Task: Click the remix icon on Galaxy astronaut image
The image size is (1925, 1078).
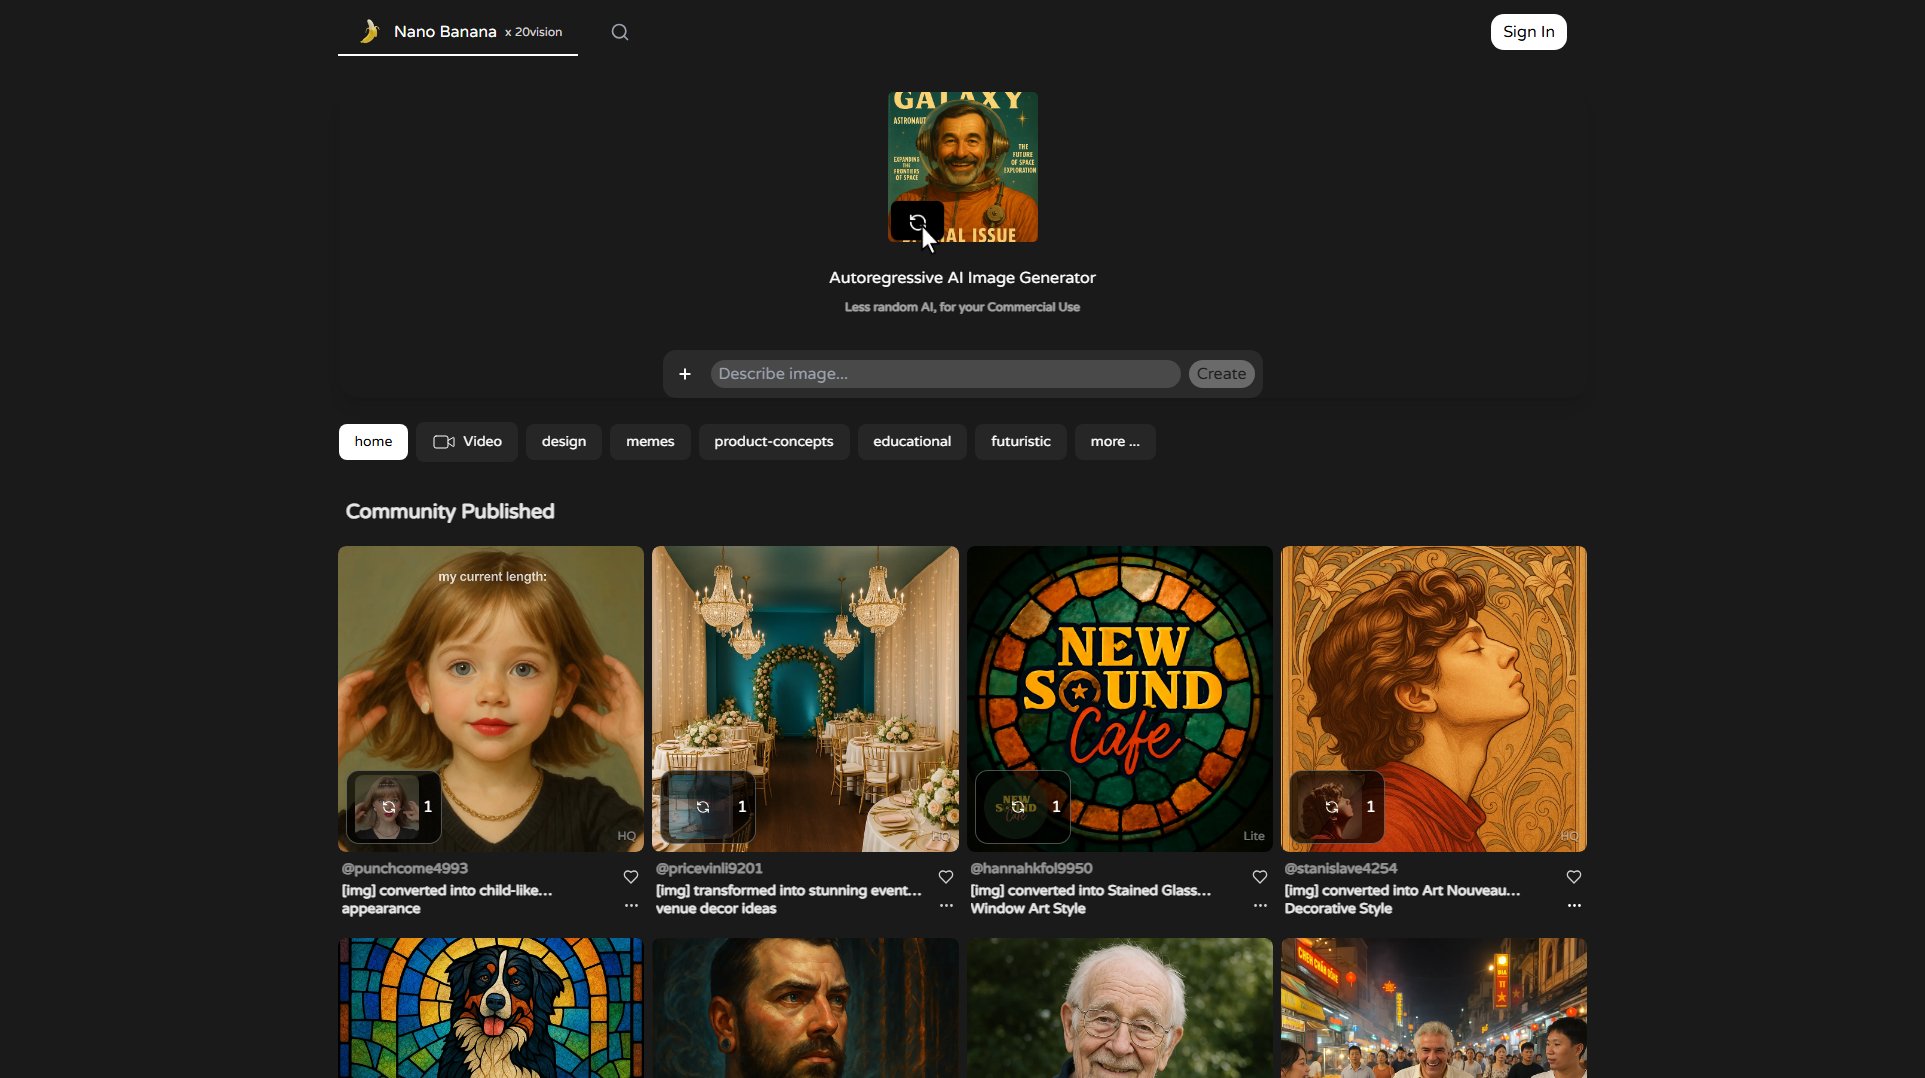Action: (x=917, y=221)
